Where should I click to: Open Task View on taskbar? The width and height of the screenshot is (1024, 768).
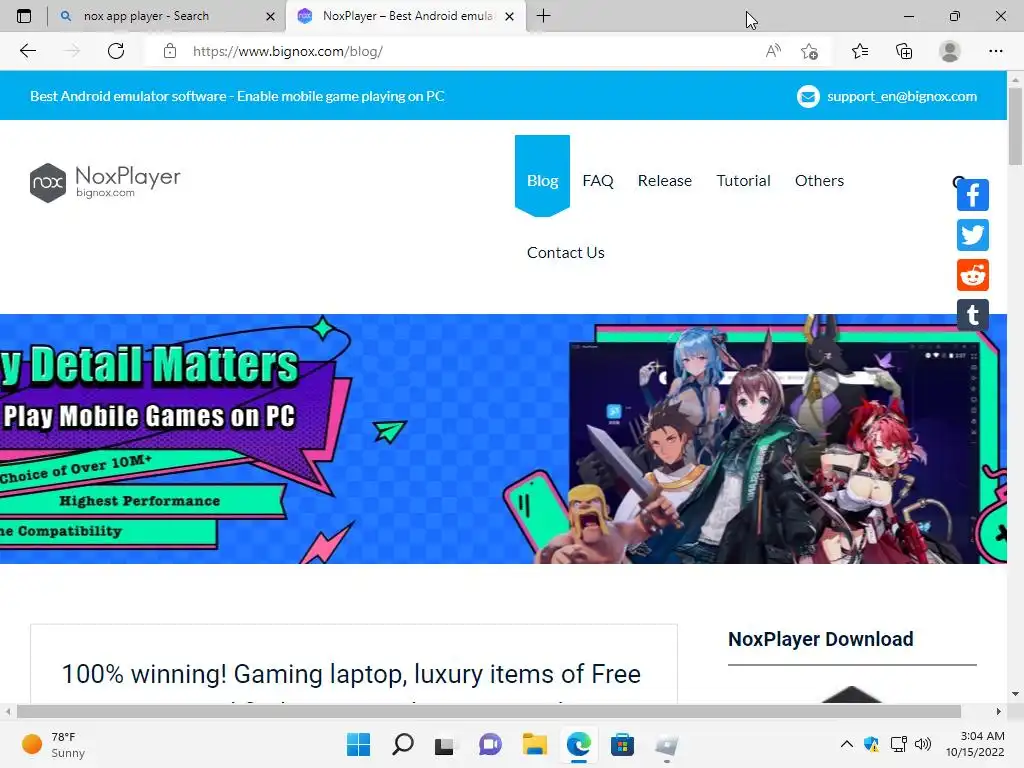[445, 744]
